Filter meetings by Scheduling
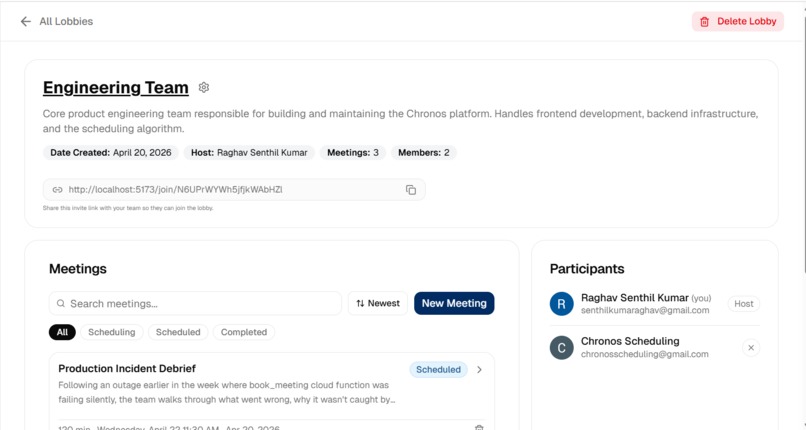 tap(112, 332)
